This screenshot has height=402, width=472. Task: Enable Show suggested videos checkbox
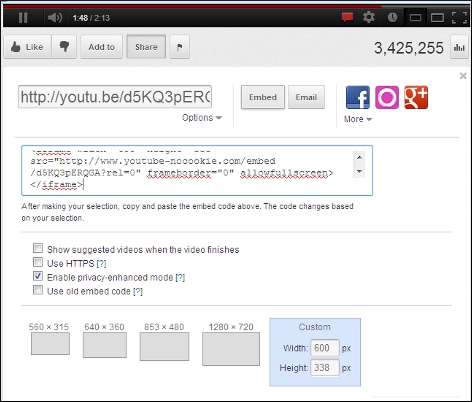coord(38,248)
